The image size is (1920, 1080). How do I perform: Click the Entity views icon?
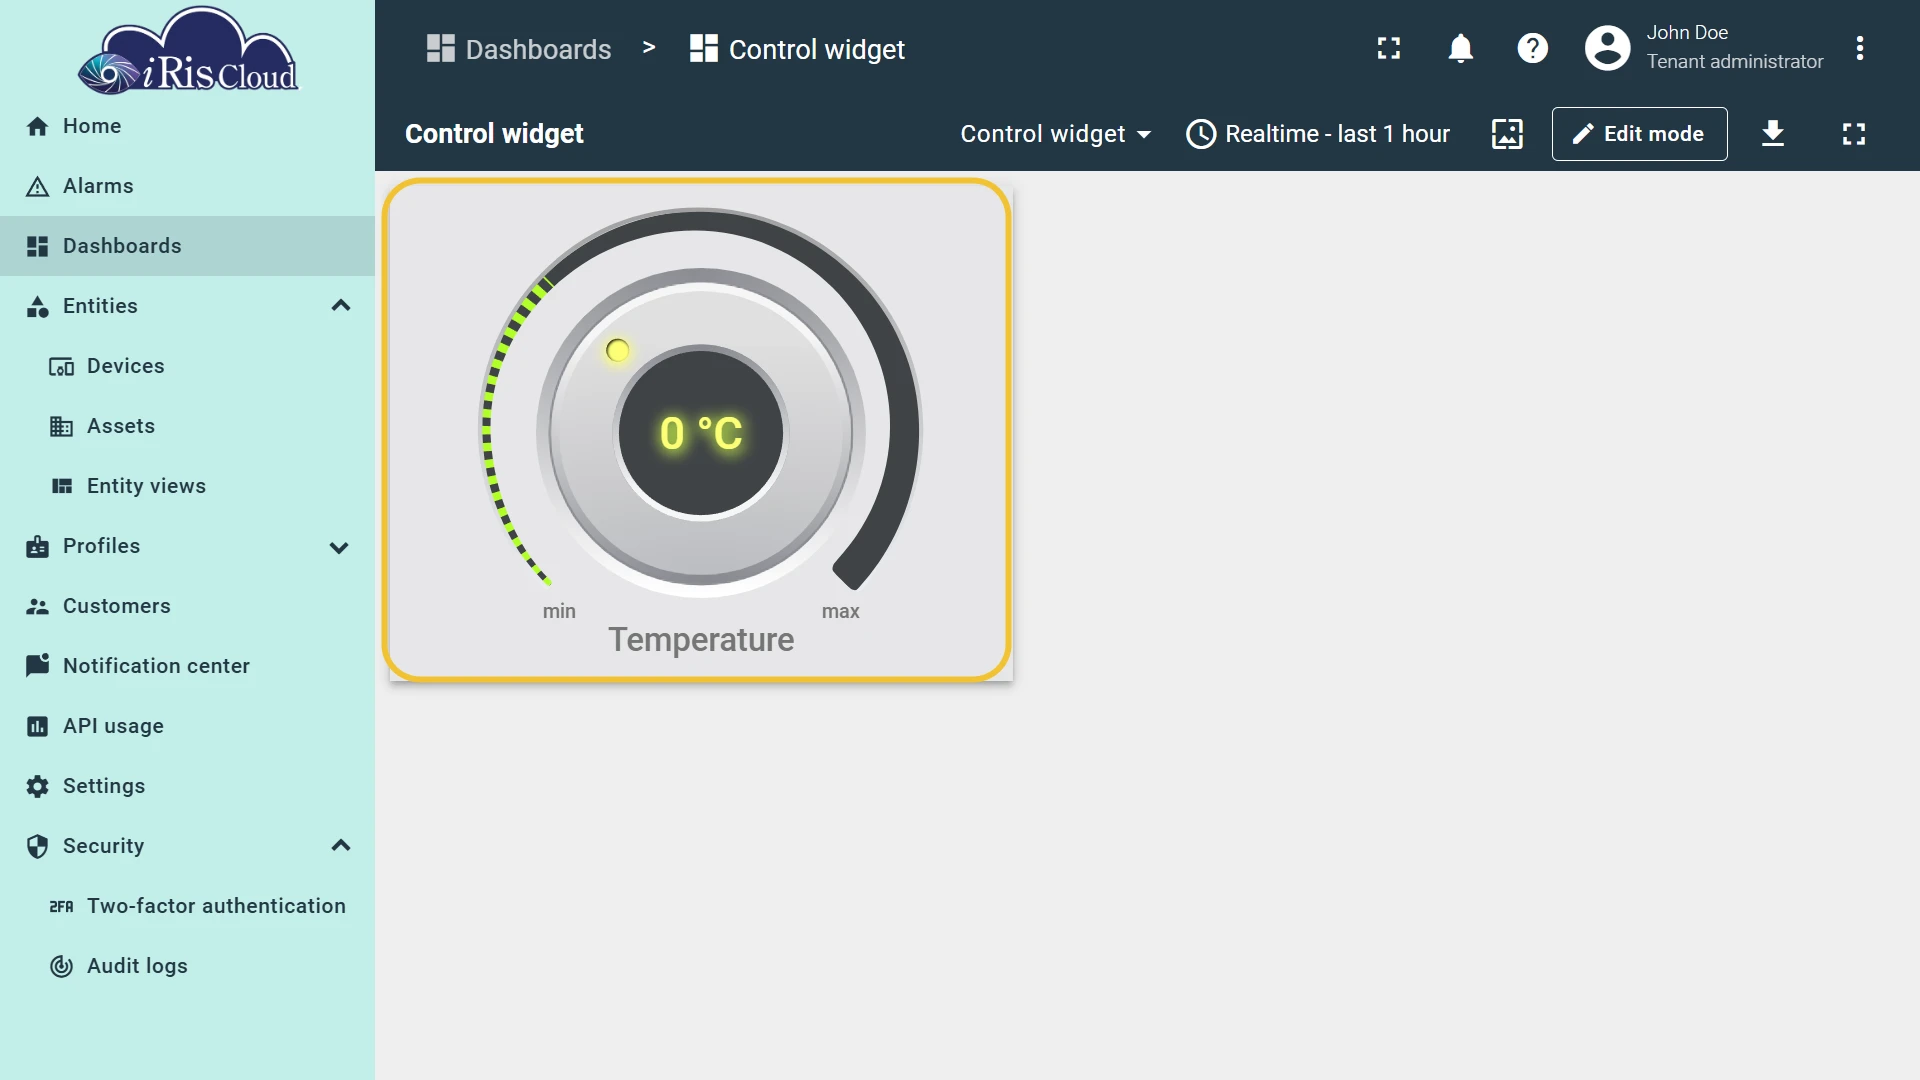tap(61, 486)
